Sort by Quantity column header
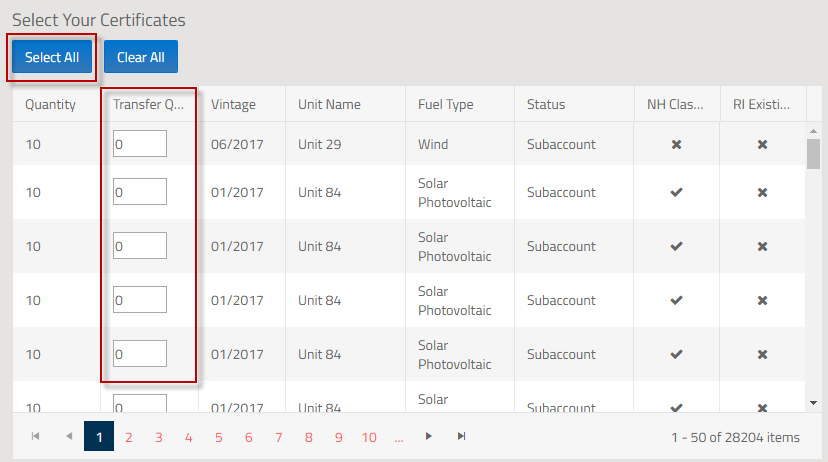The height and width of the screenshot is (462, 828). coord(50,104)
